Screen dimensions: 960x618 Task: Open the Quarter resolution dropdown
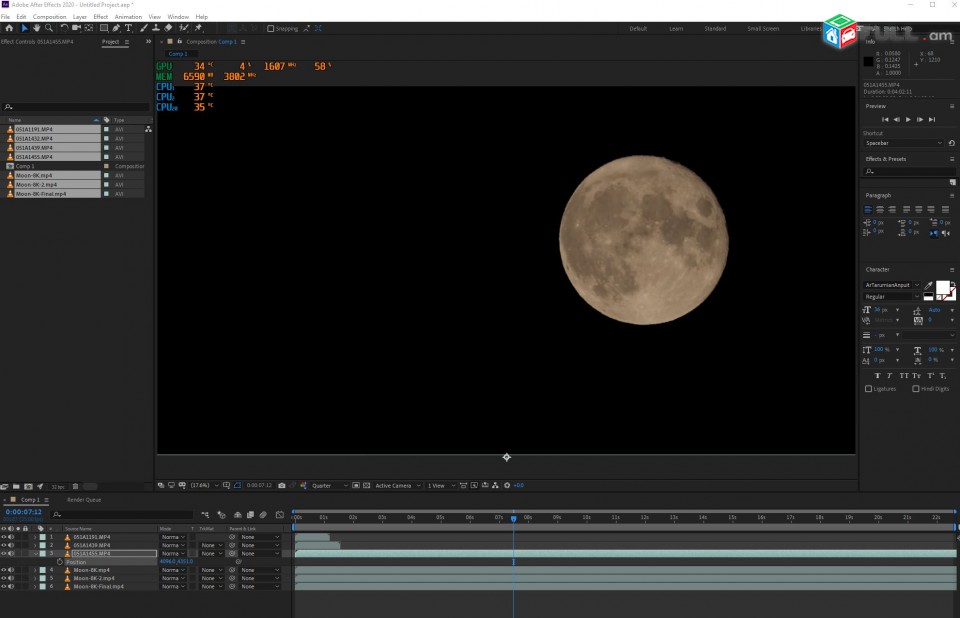tap(329, 485)
